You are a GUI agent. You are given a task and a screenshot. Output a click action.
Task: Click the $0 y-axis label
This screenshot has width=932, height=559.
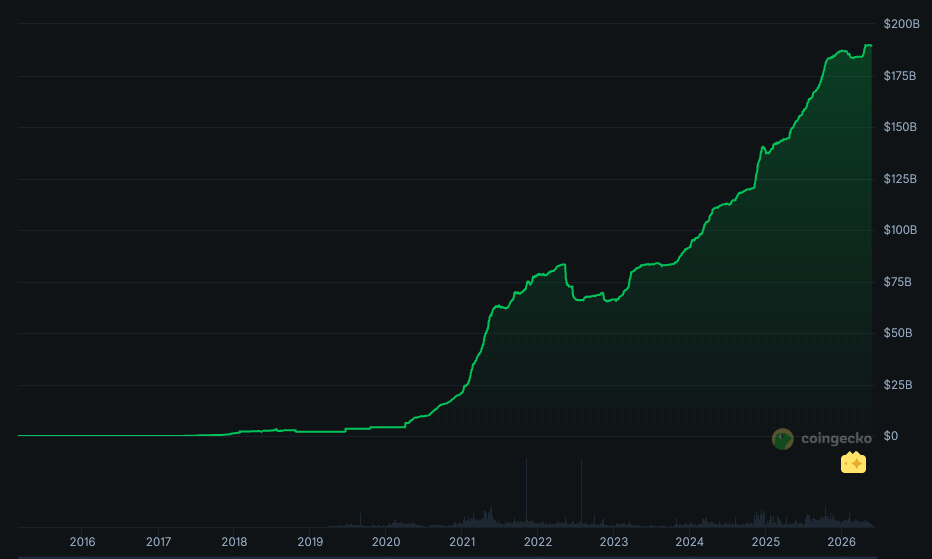890,436
